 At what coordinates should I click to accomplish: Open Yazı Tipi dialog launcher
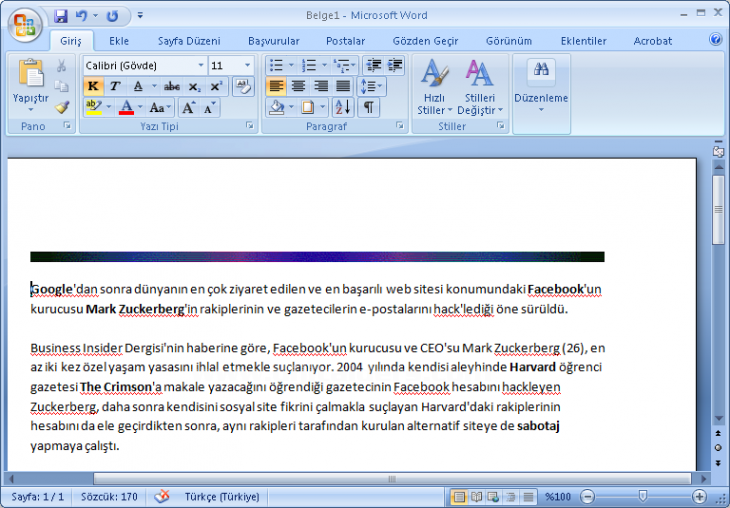[250, 125]
